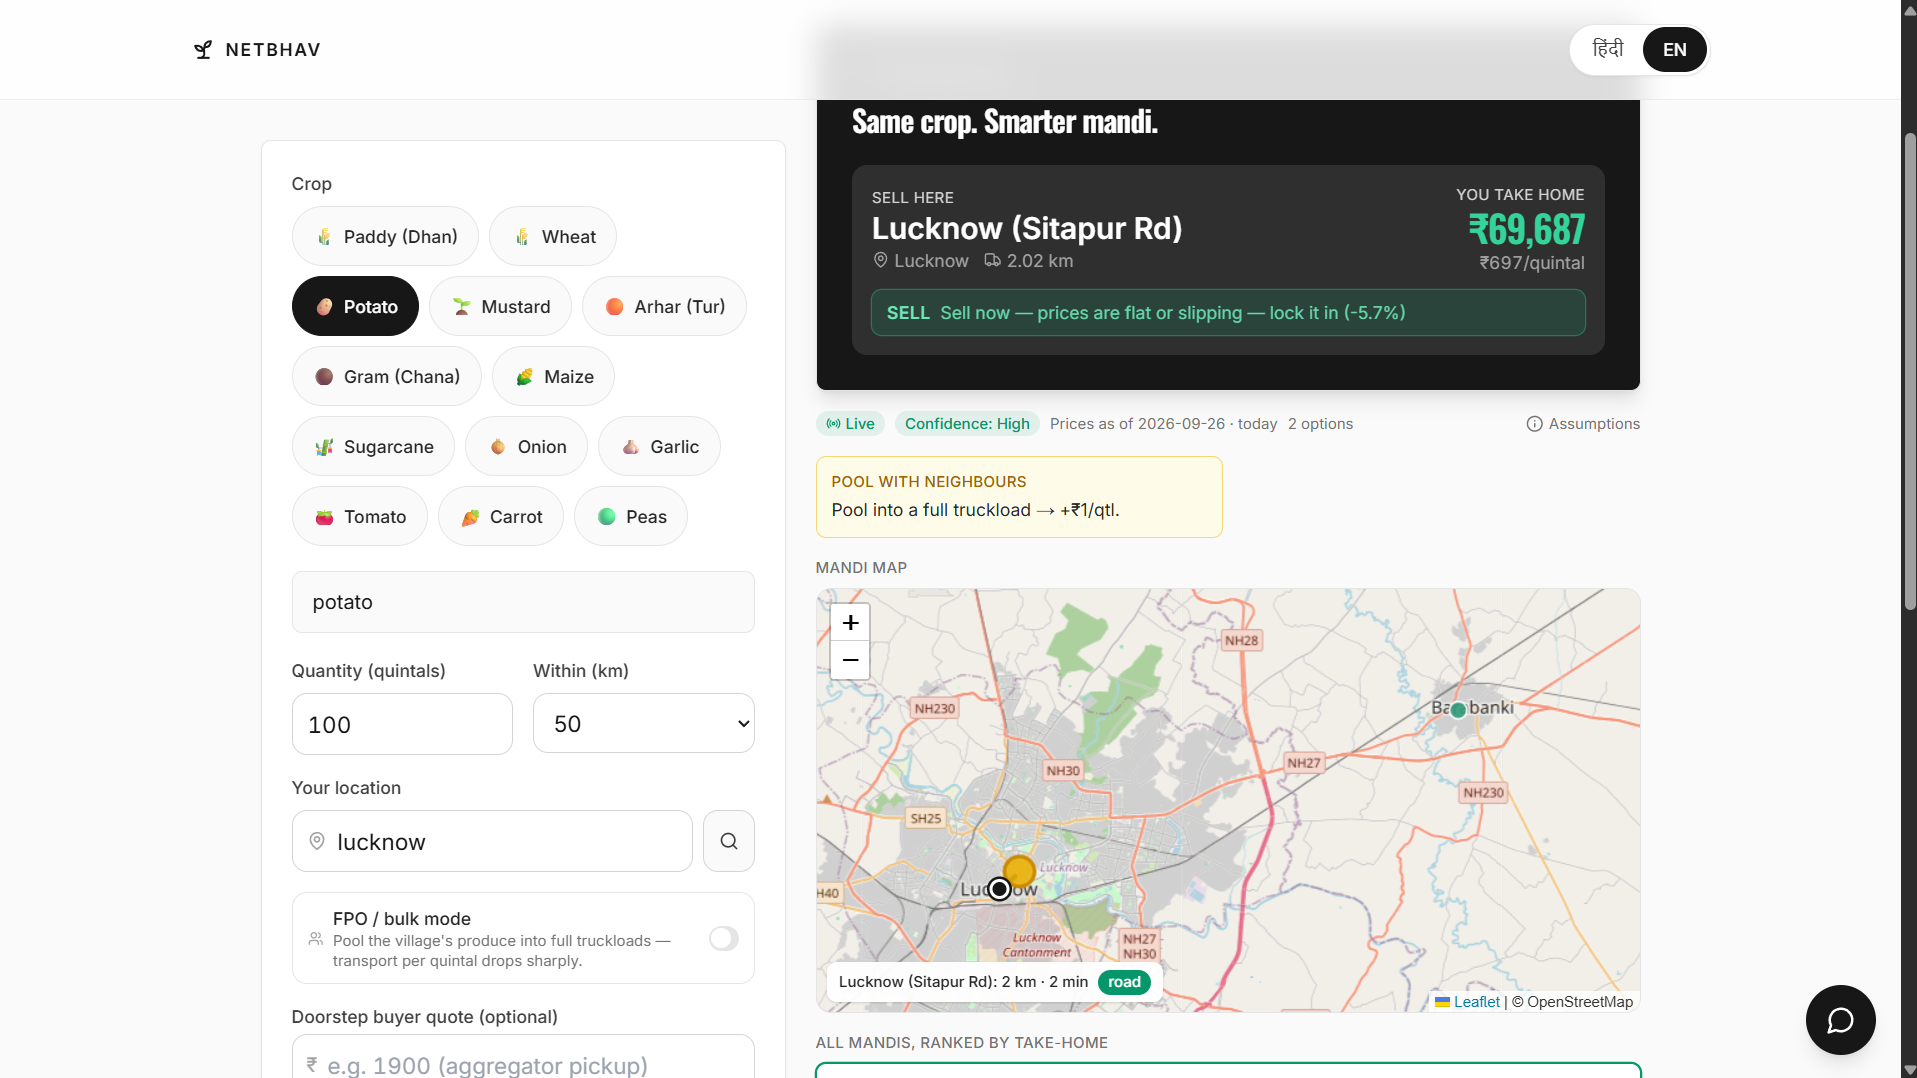The width and height of the screenshot is (1917, 1078).
Task: Pick the Gram (Chana) crop chip
Action: [386, 377]
